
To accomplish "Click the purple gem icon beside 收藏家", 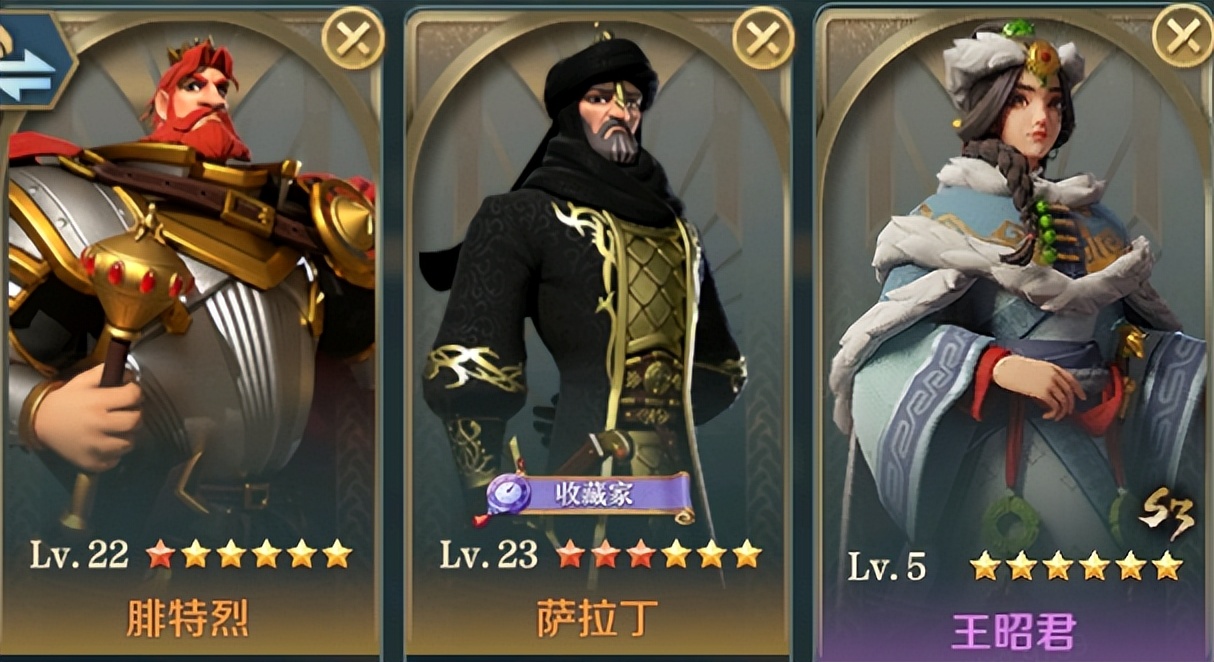I will [509, 495].
